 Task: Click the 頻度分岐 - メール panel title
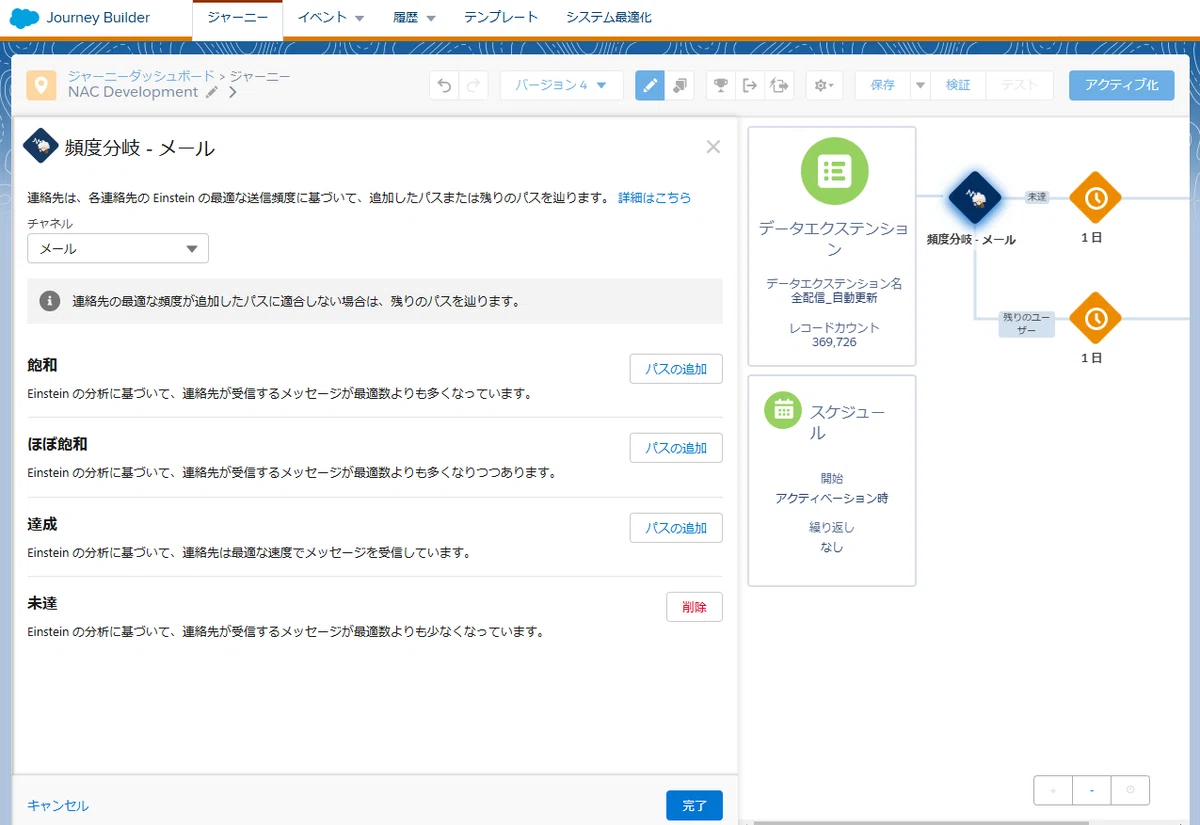pyautogui.click(x=140, y=148)
